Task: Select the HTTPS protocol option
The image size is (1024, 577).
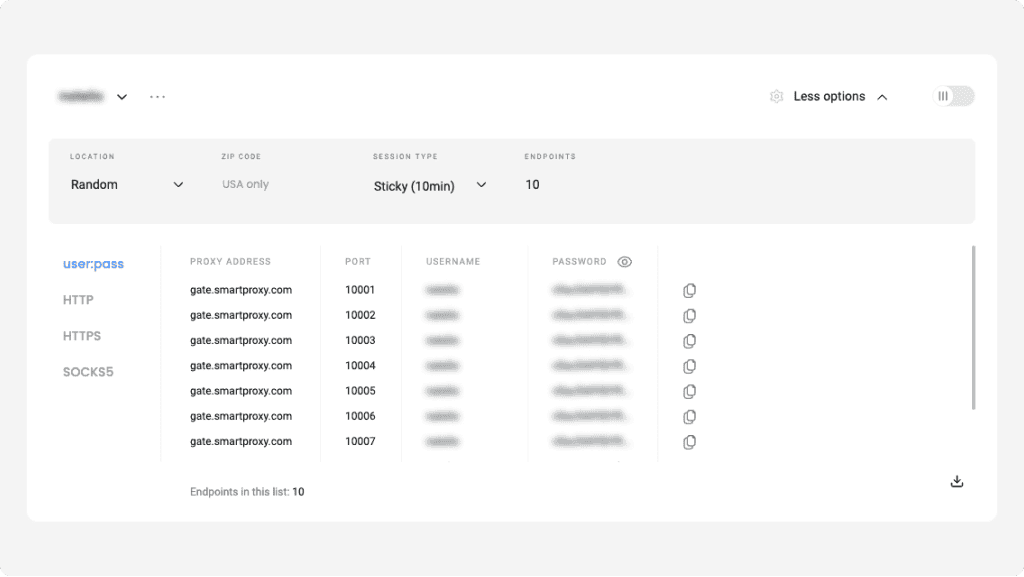Action: 82,335
